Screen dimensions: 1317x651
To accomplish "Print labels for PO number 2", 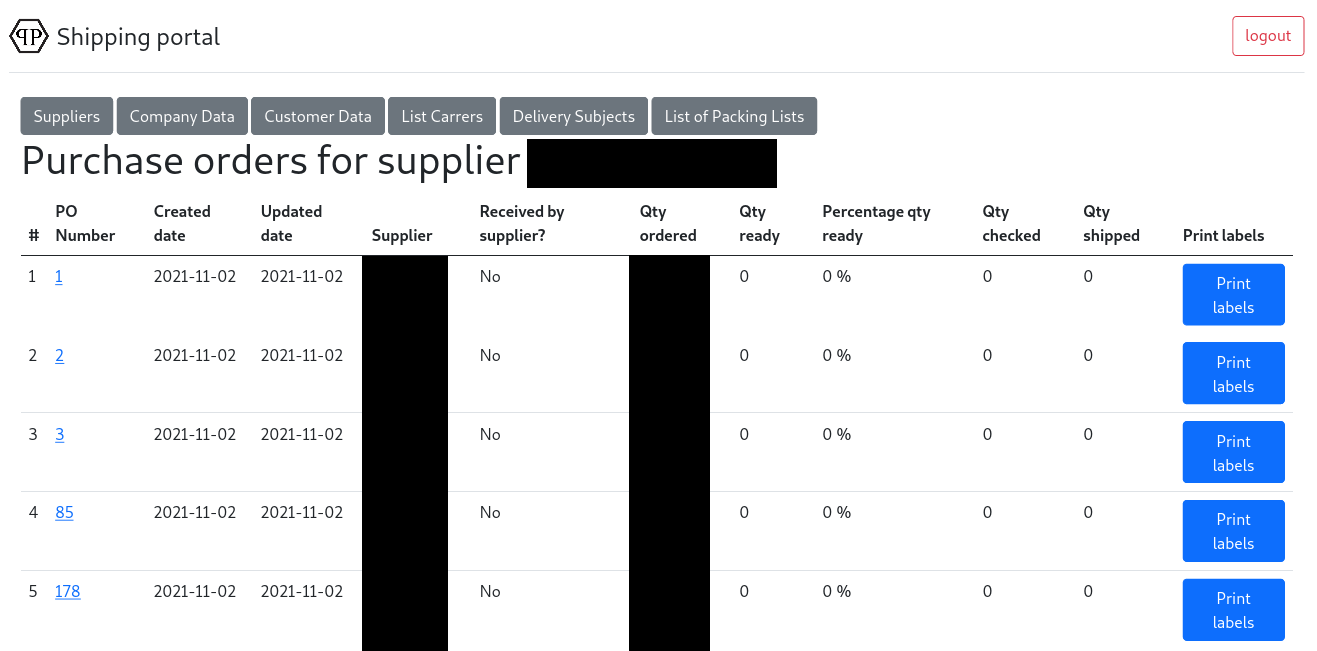I will (x=1233, y=374).
